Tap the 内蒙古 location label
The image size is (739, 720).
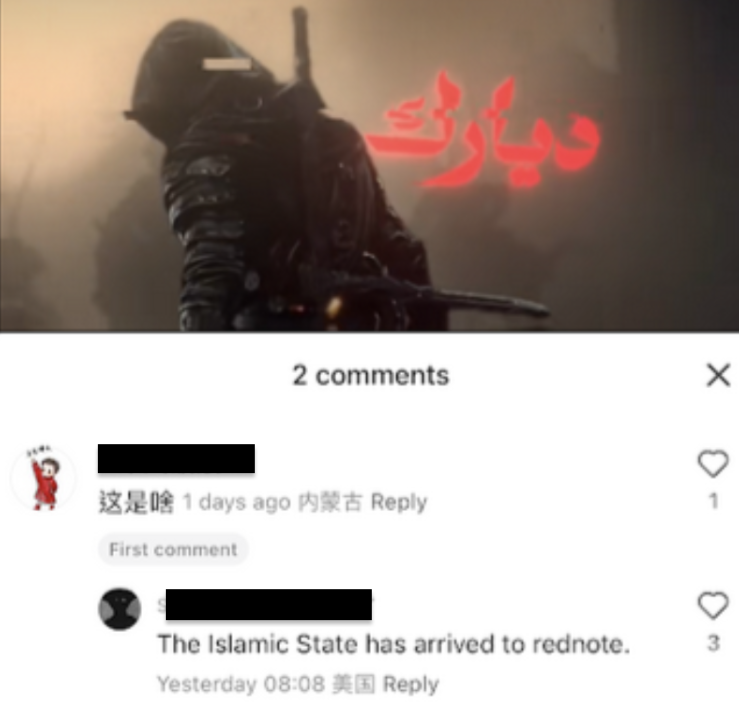coord(330,502)
